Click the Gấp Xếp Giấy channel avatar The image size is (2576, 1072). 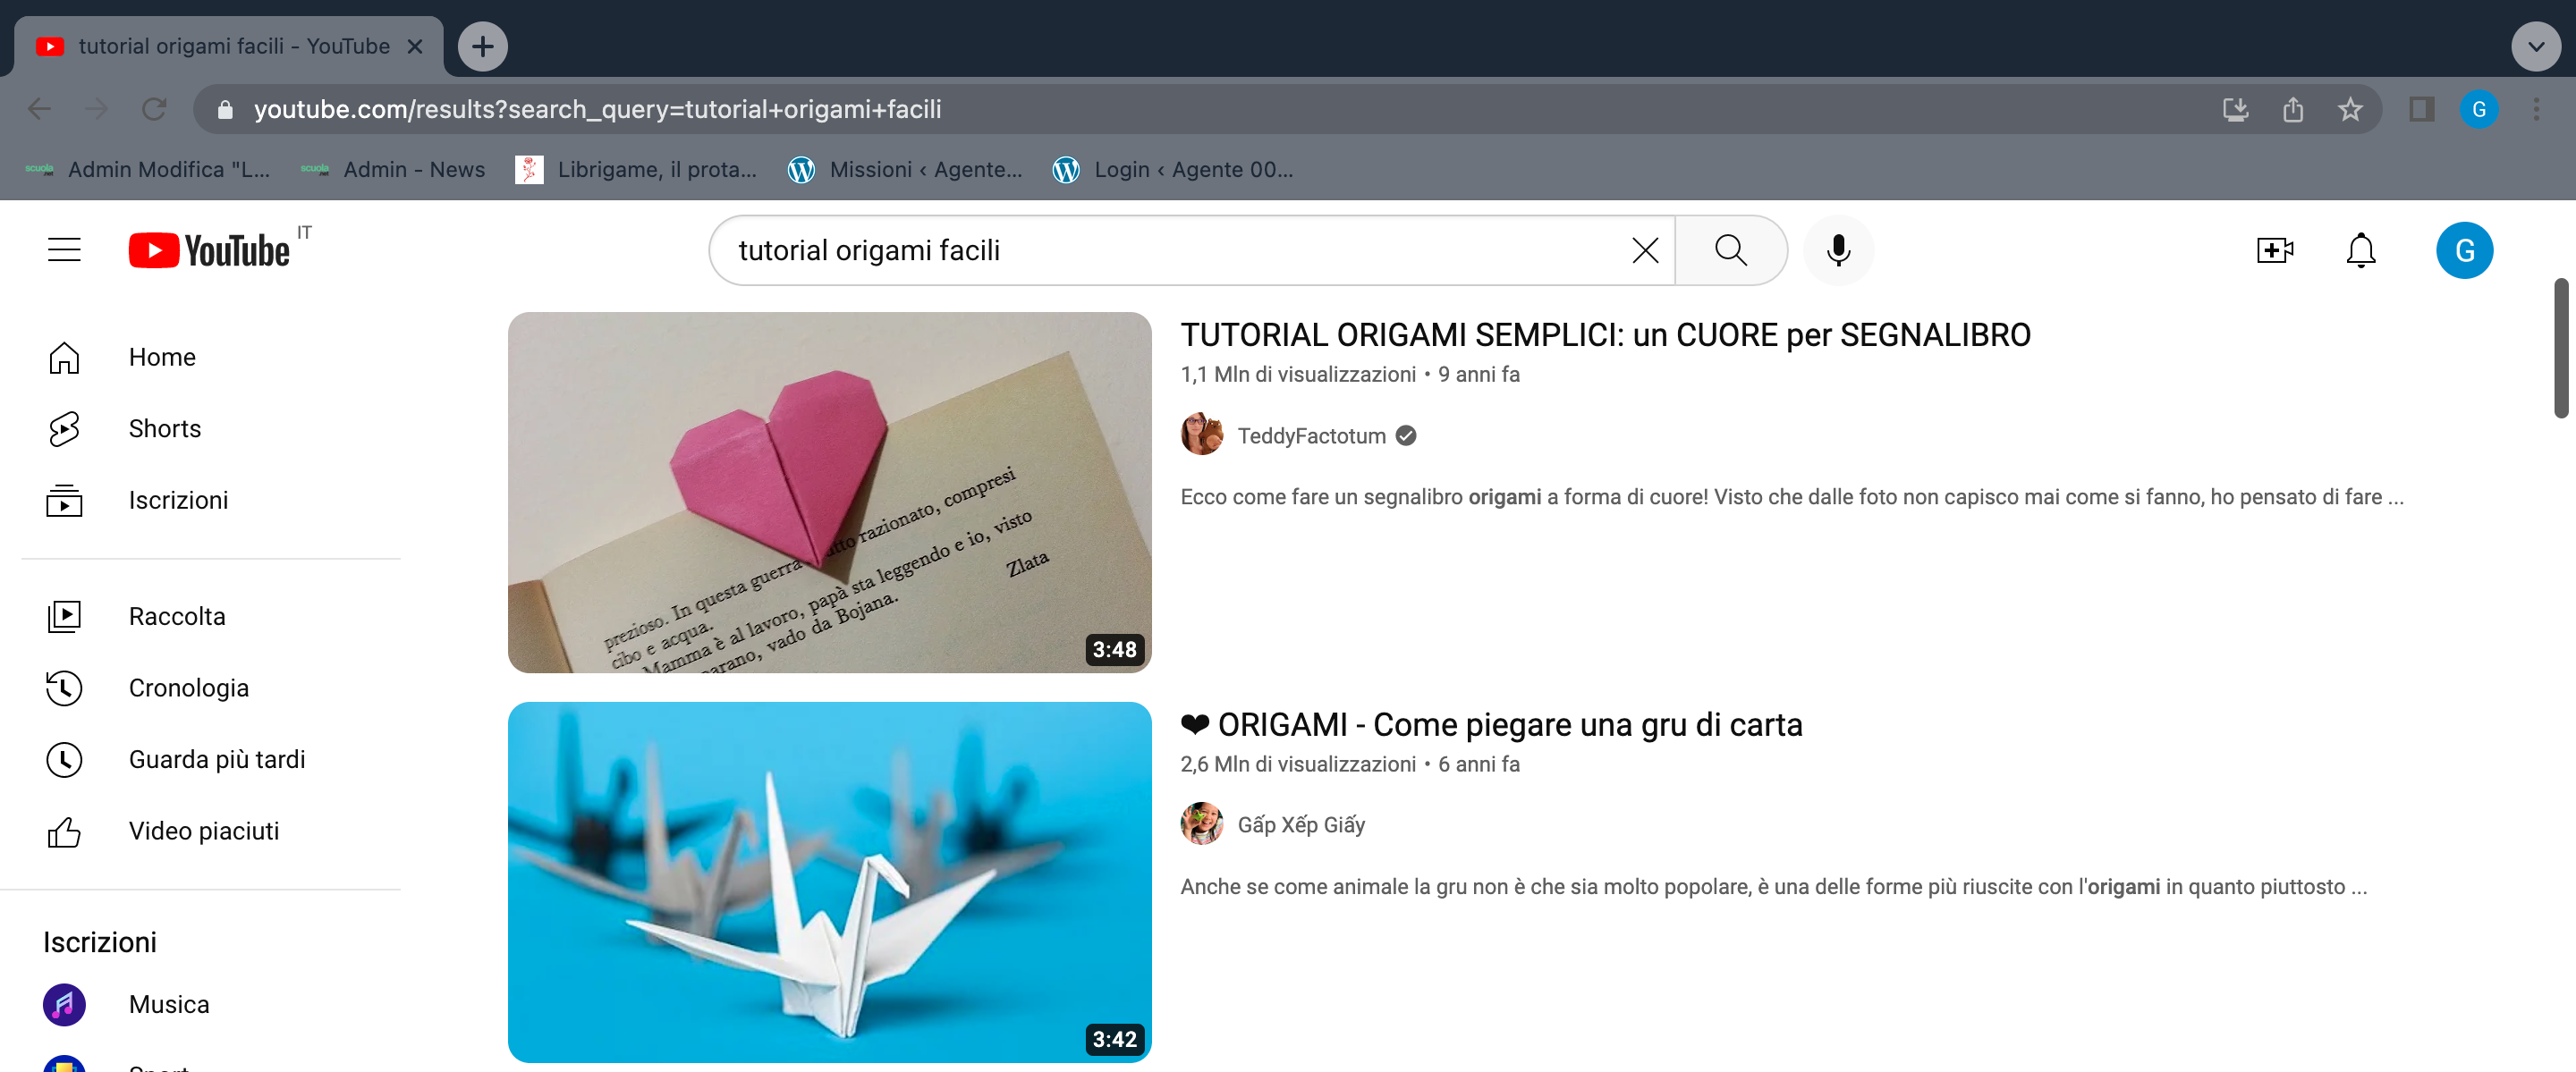click(x=1201, y=824)
